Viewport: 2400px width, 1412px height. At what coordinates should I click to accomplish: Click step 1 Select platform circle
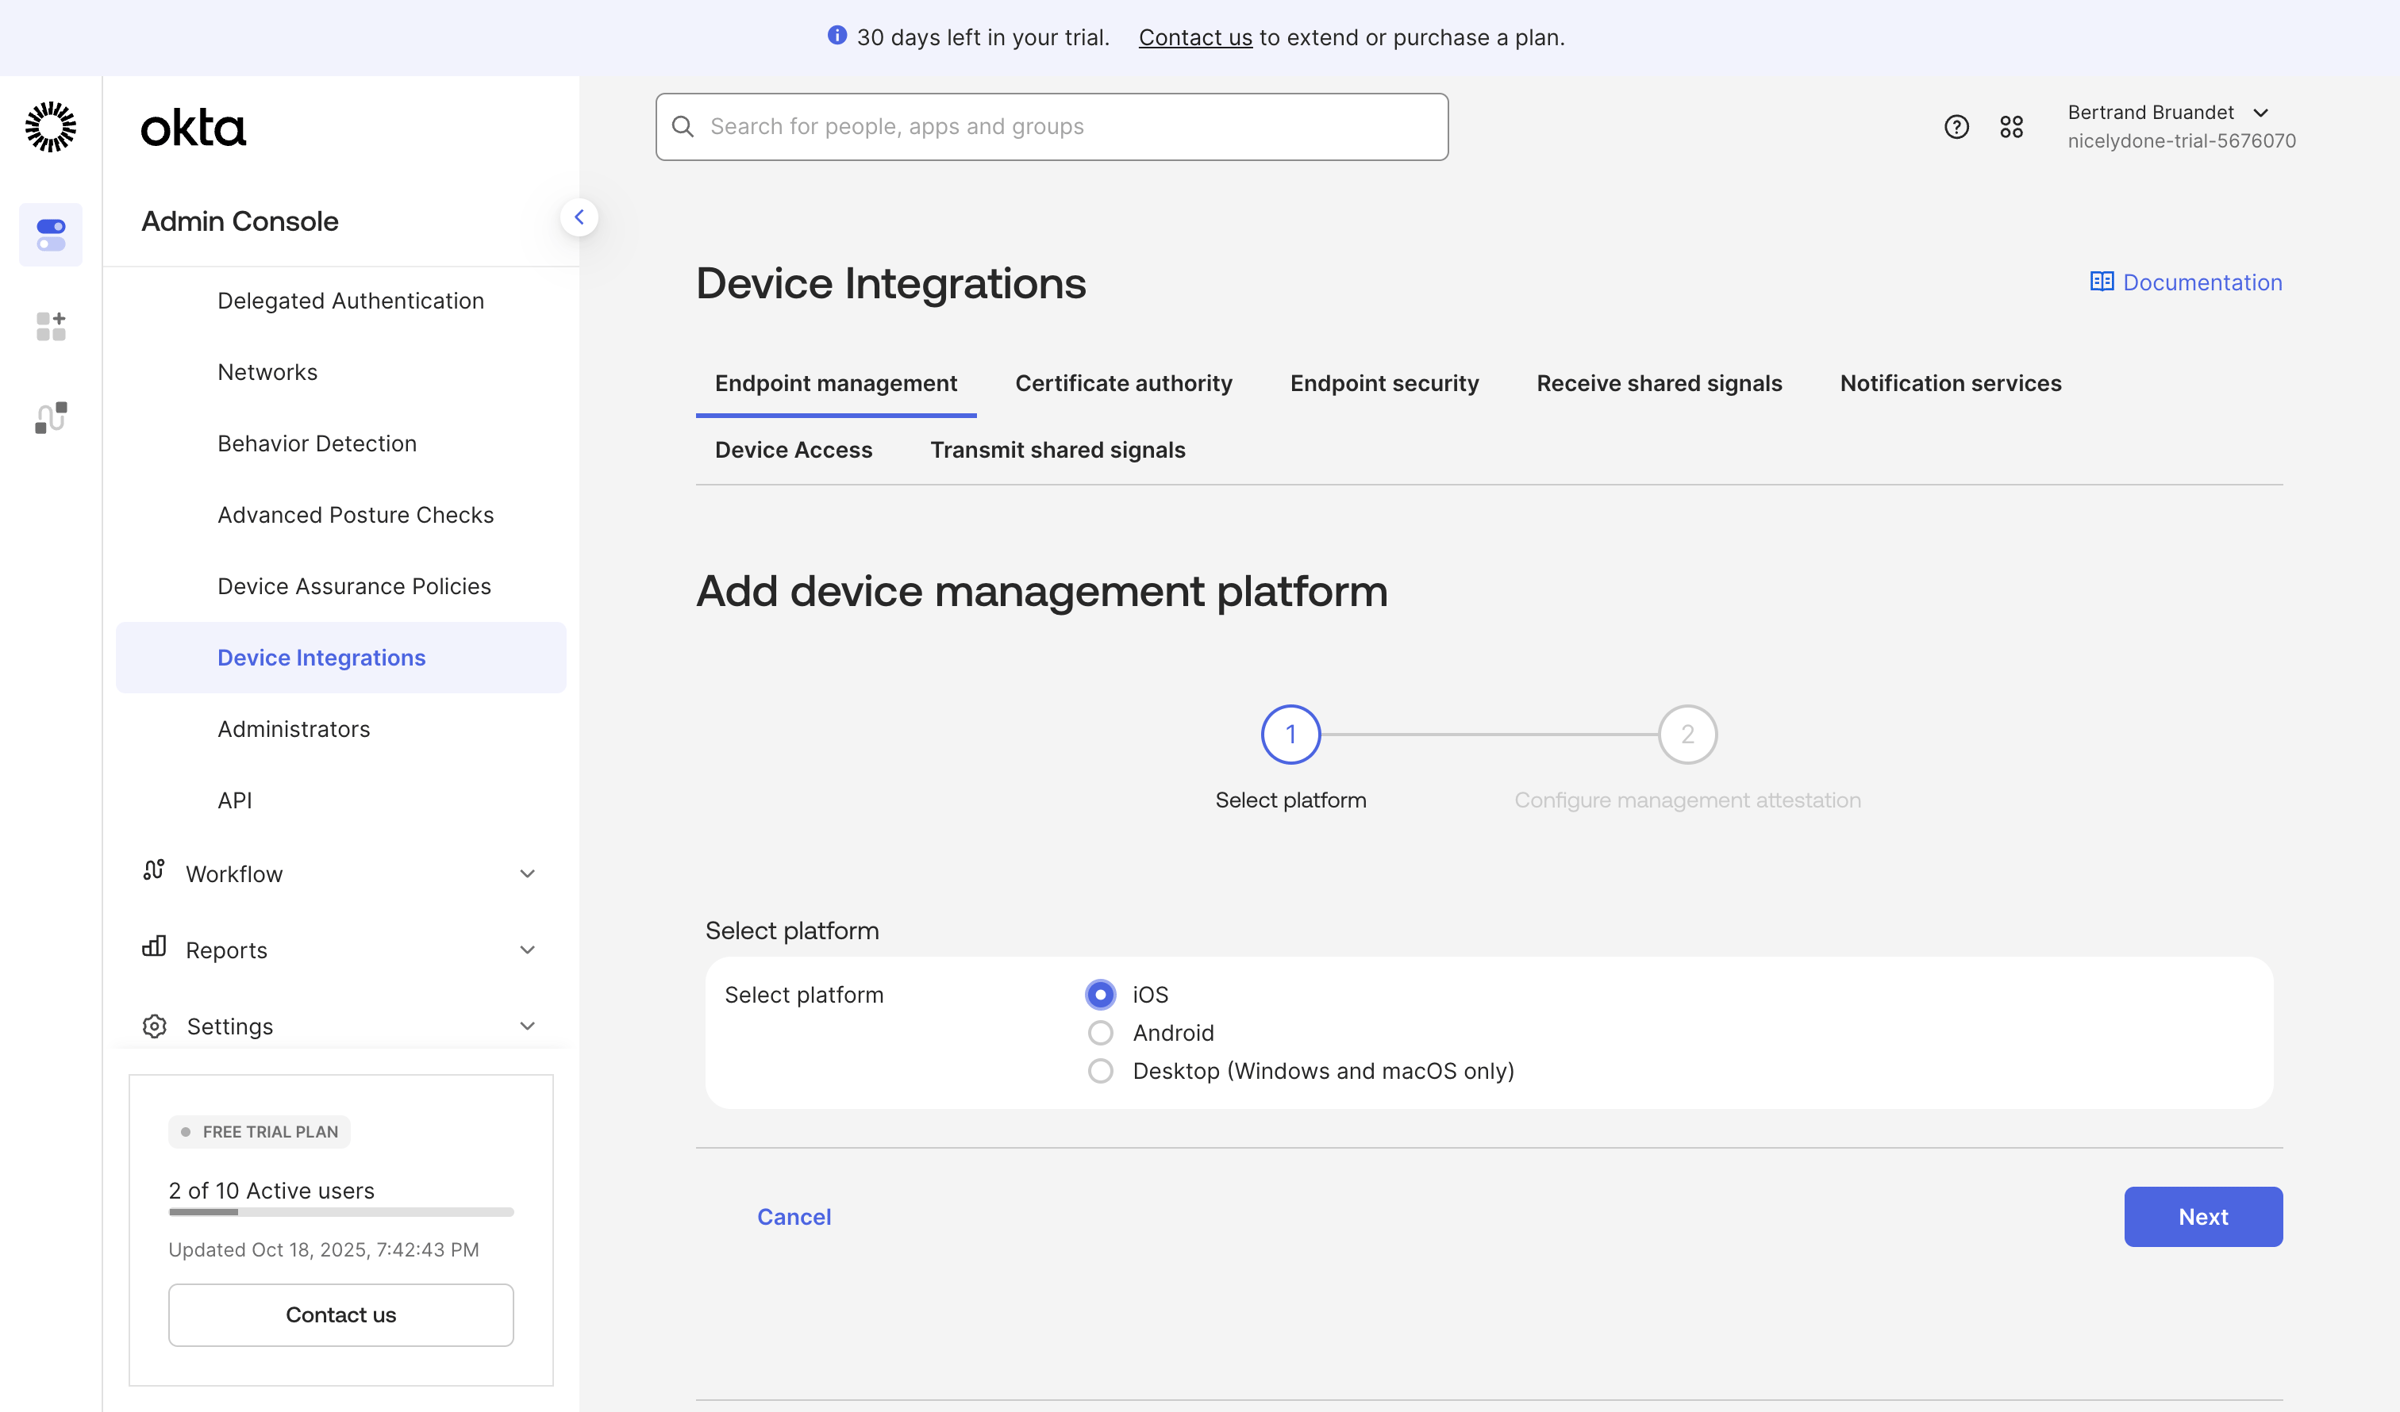point(1290,734)
